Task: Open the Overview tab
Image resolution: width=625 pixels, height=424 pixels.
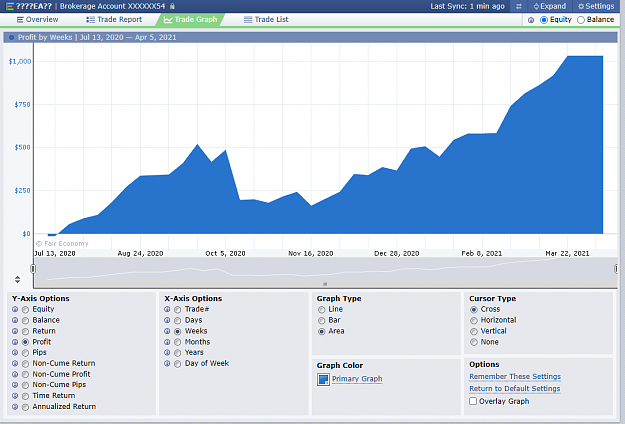Action: pyautogui.click(x=37, y=20)
